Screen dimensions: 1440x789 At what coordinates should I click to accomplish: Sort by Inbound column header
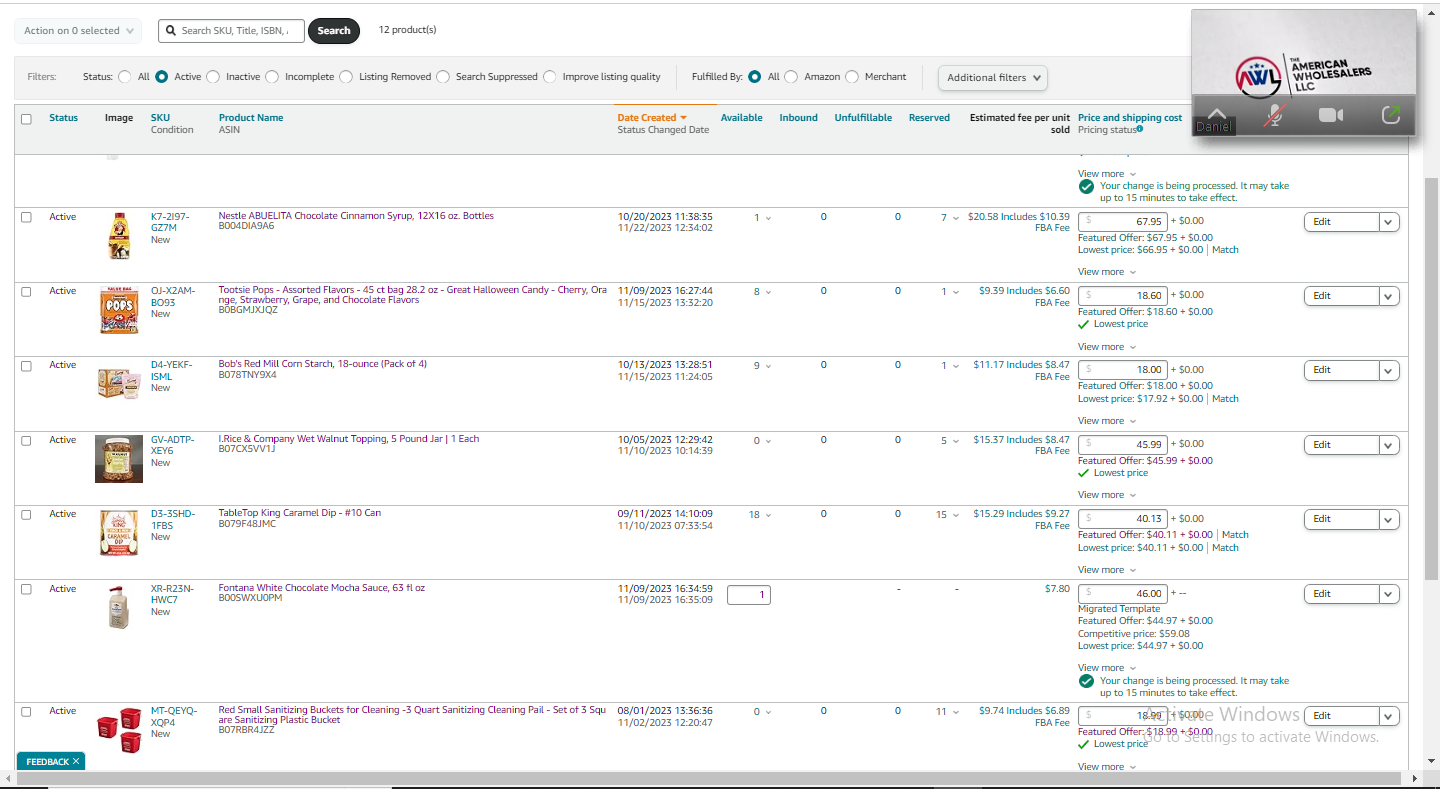(798, 118)
